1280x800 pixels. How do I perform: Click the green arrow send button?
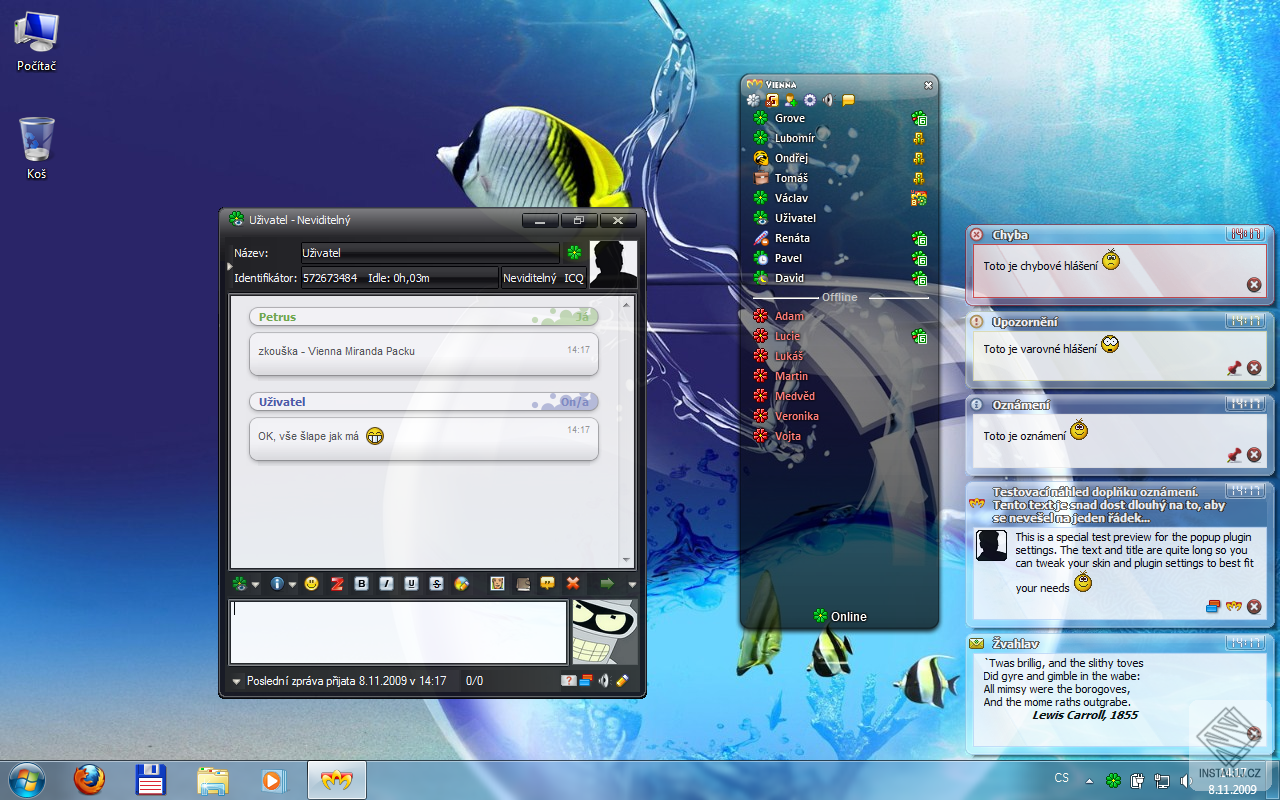pos(606,584)
